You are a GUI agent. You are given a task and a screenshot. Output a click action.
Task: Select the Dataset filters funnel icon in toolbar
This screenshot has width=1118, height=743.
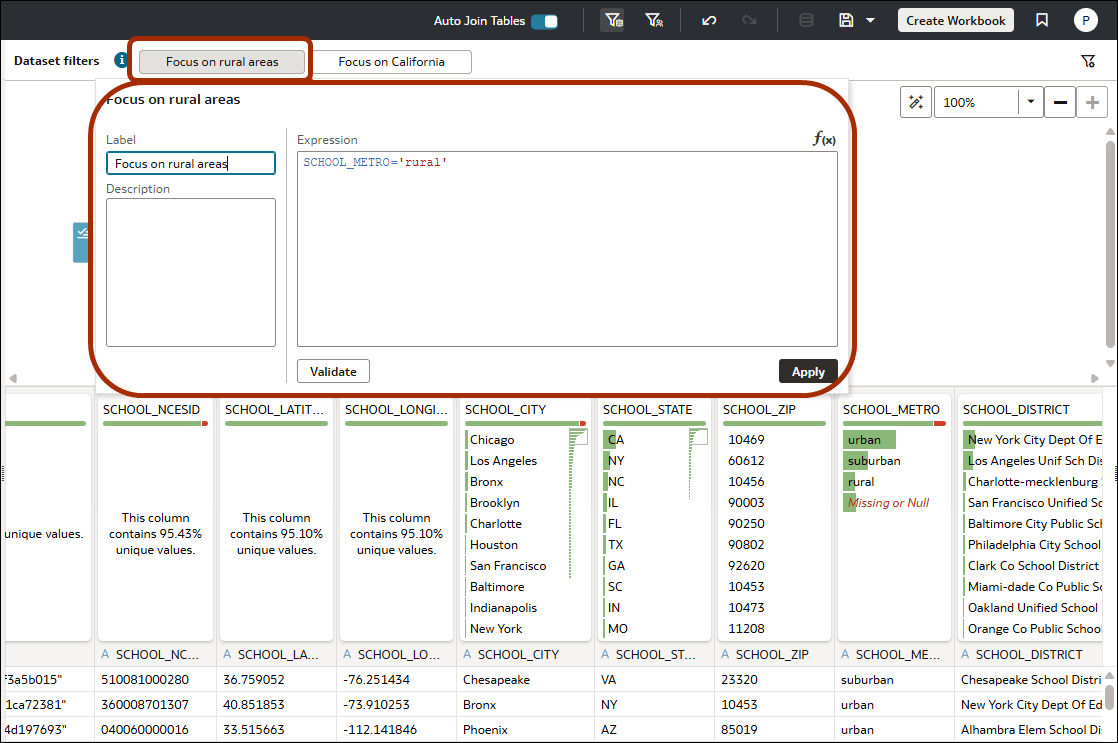point(612,20)
